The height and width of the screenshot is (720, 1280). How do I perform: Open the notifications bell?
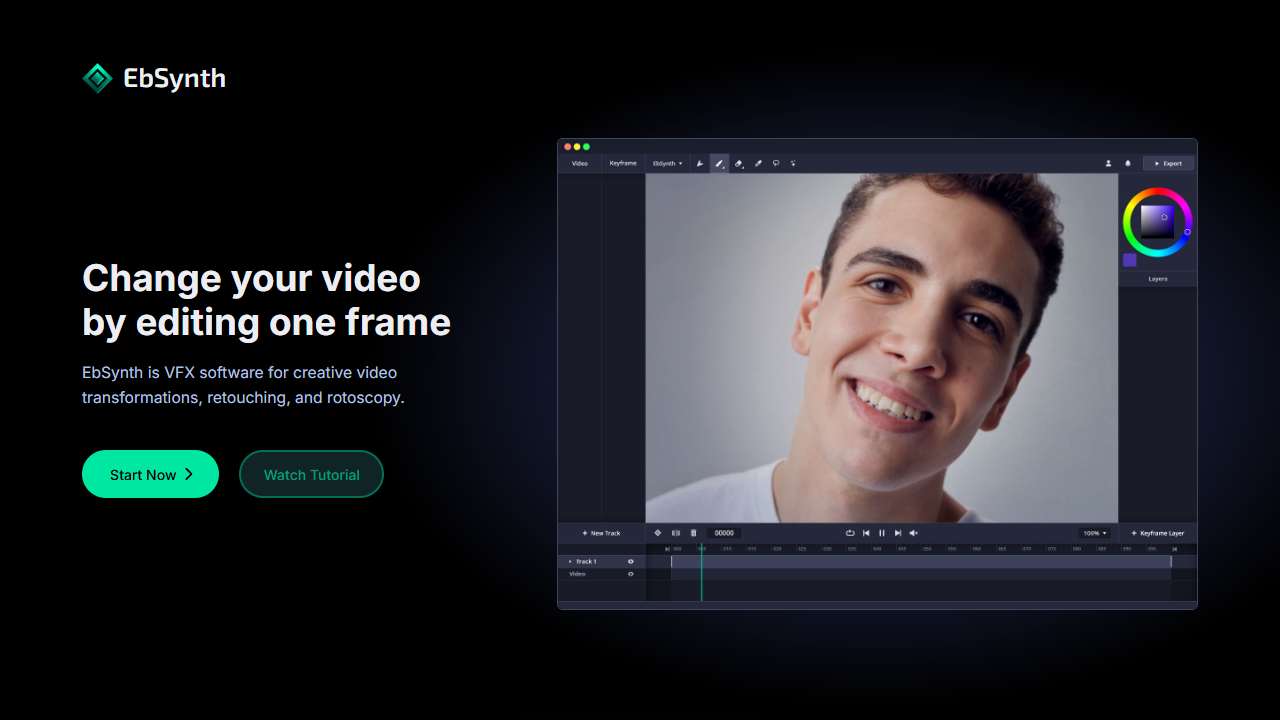pyautogui.click(x=1128, y=163)
